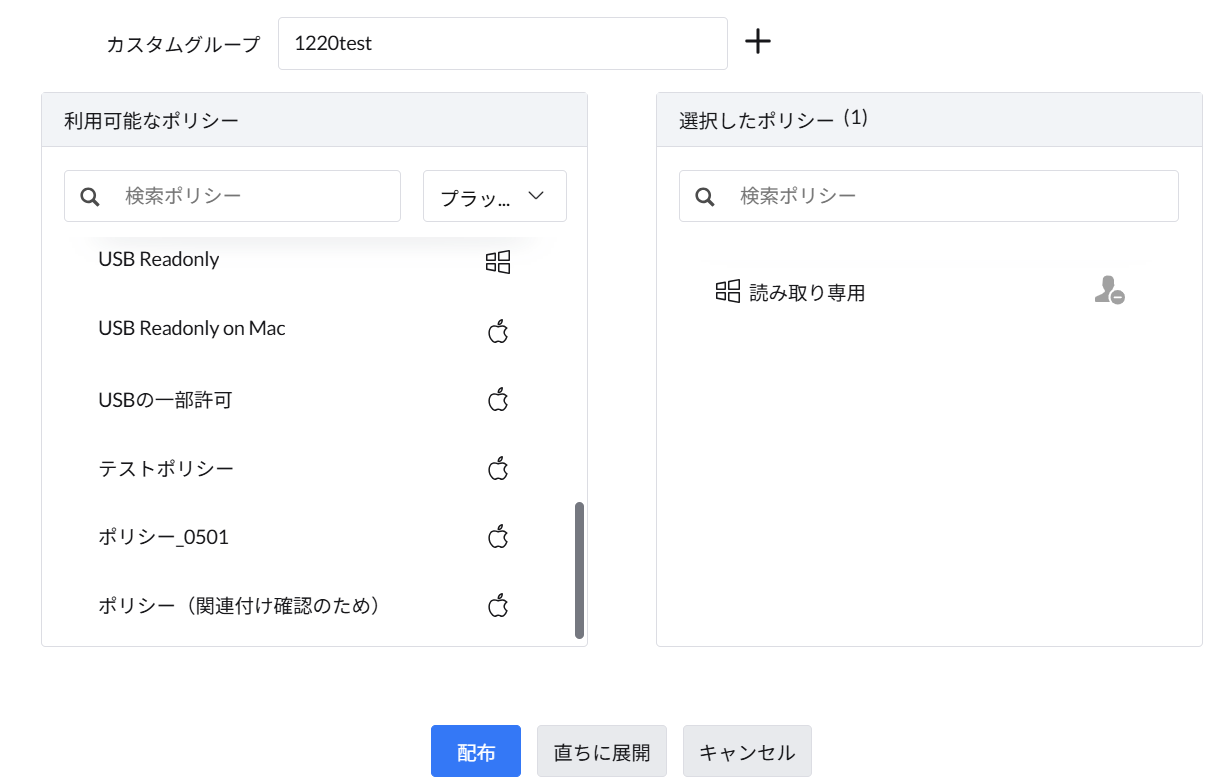
Task: Select the テストポリシー policy entry
Action: pos(166,468)
